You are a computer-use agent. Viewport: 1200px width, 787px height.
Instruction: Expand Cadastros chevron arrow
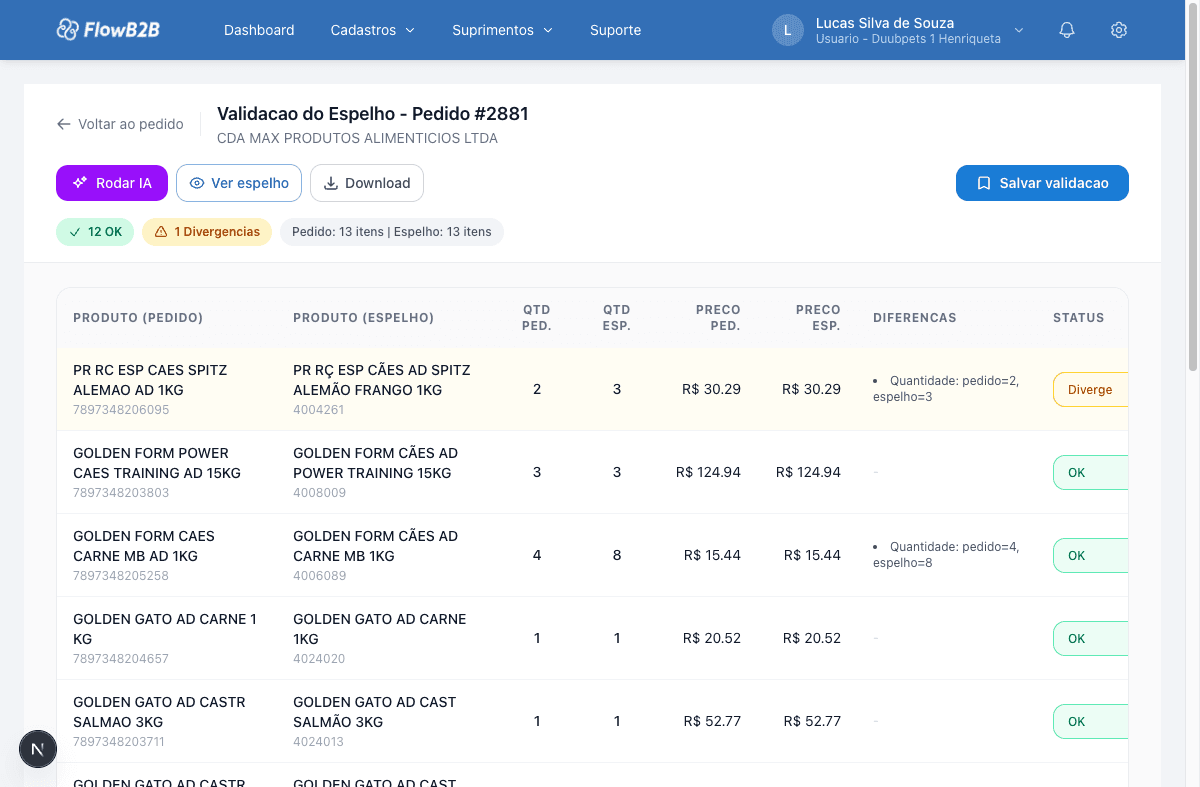click(409, 30)
